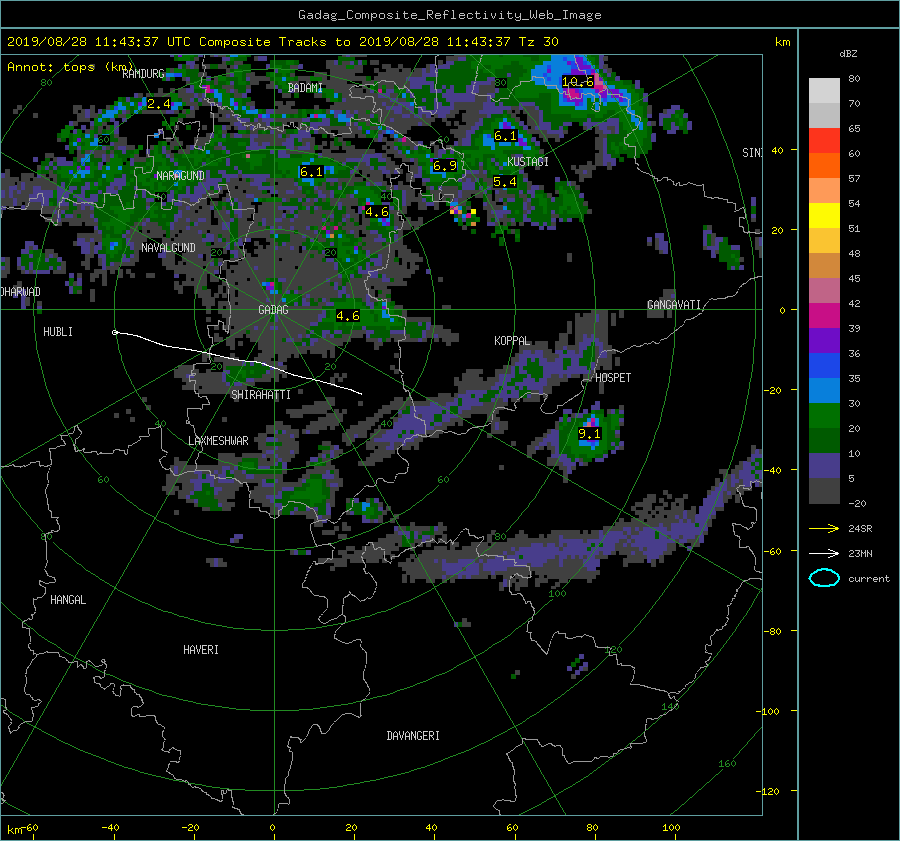Screen dimensions: 900x841
Task: Click the 6.1 storm top near Naragund
Action: coord(312,171)
